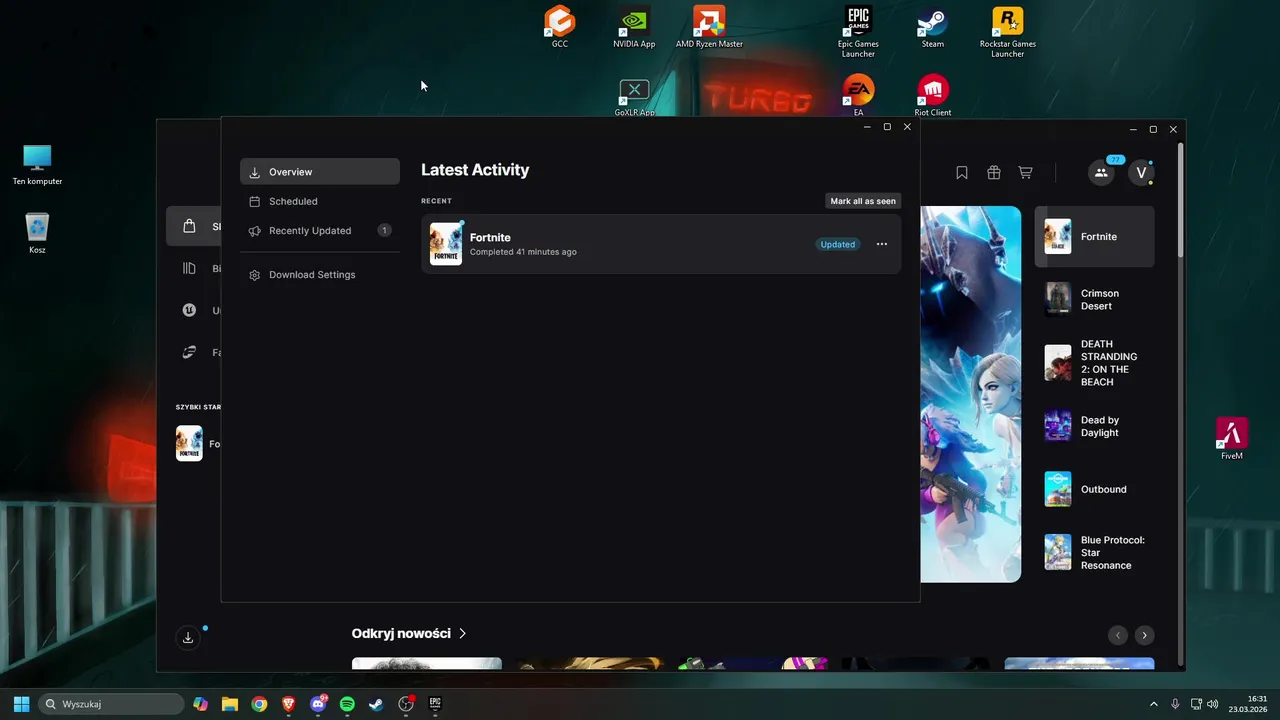This screenshot has width=1280, height=720.
Task: Click the featured Fortnite banner artwork
Action: point(970,394)
